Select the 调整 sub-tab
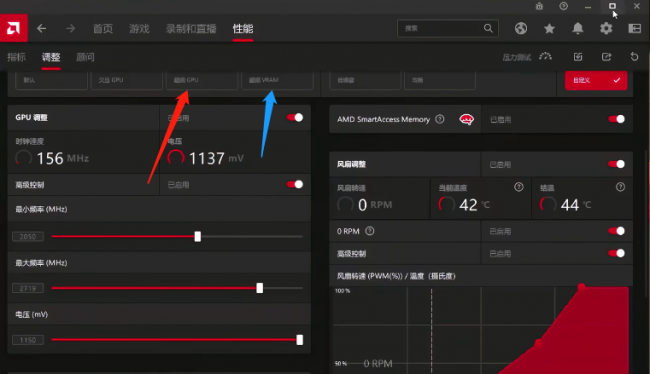This screenshot has width=650, height=374. [x=51, y=57]
